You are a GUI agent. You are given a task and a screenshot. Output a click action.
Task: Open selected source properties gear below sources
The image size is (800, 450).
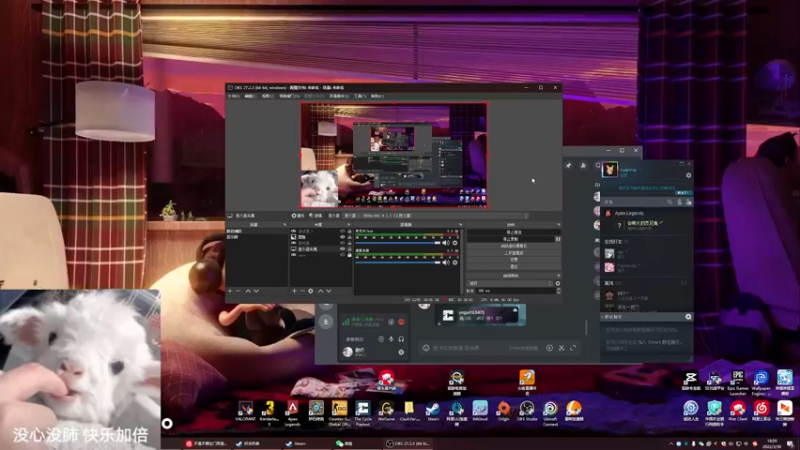(311, 291)
